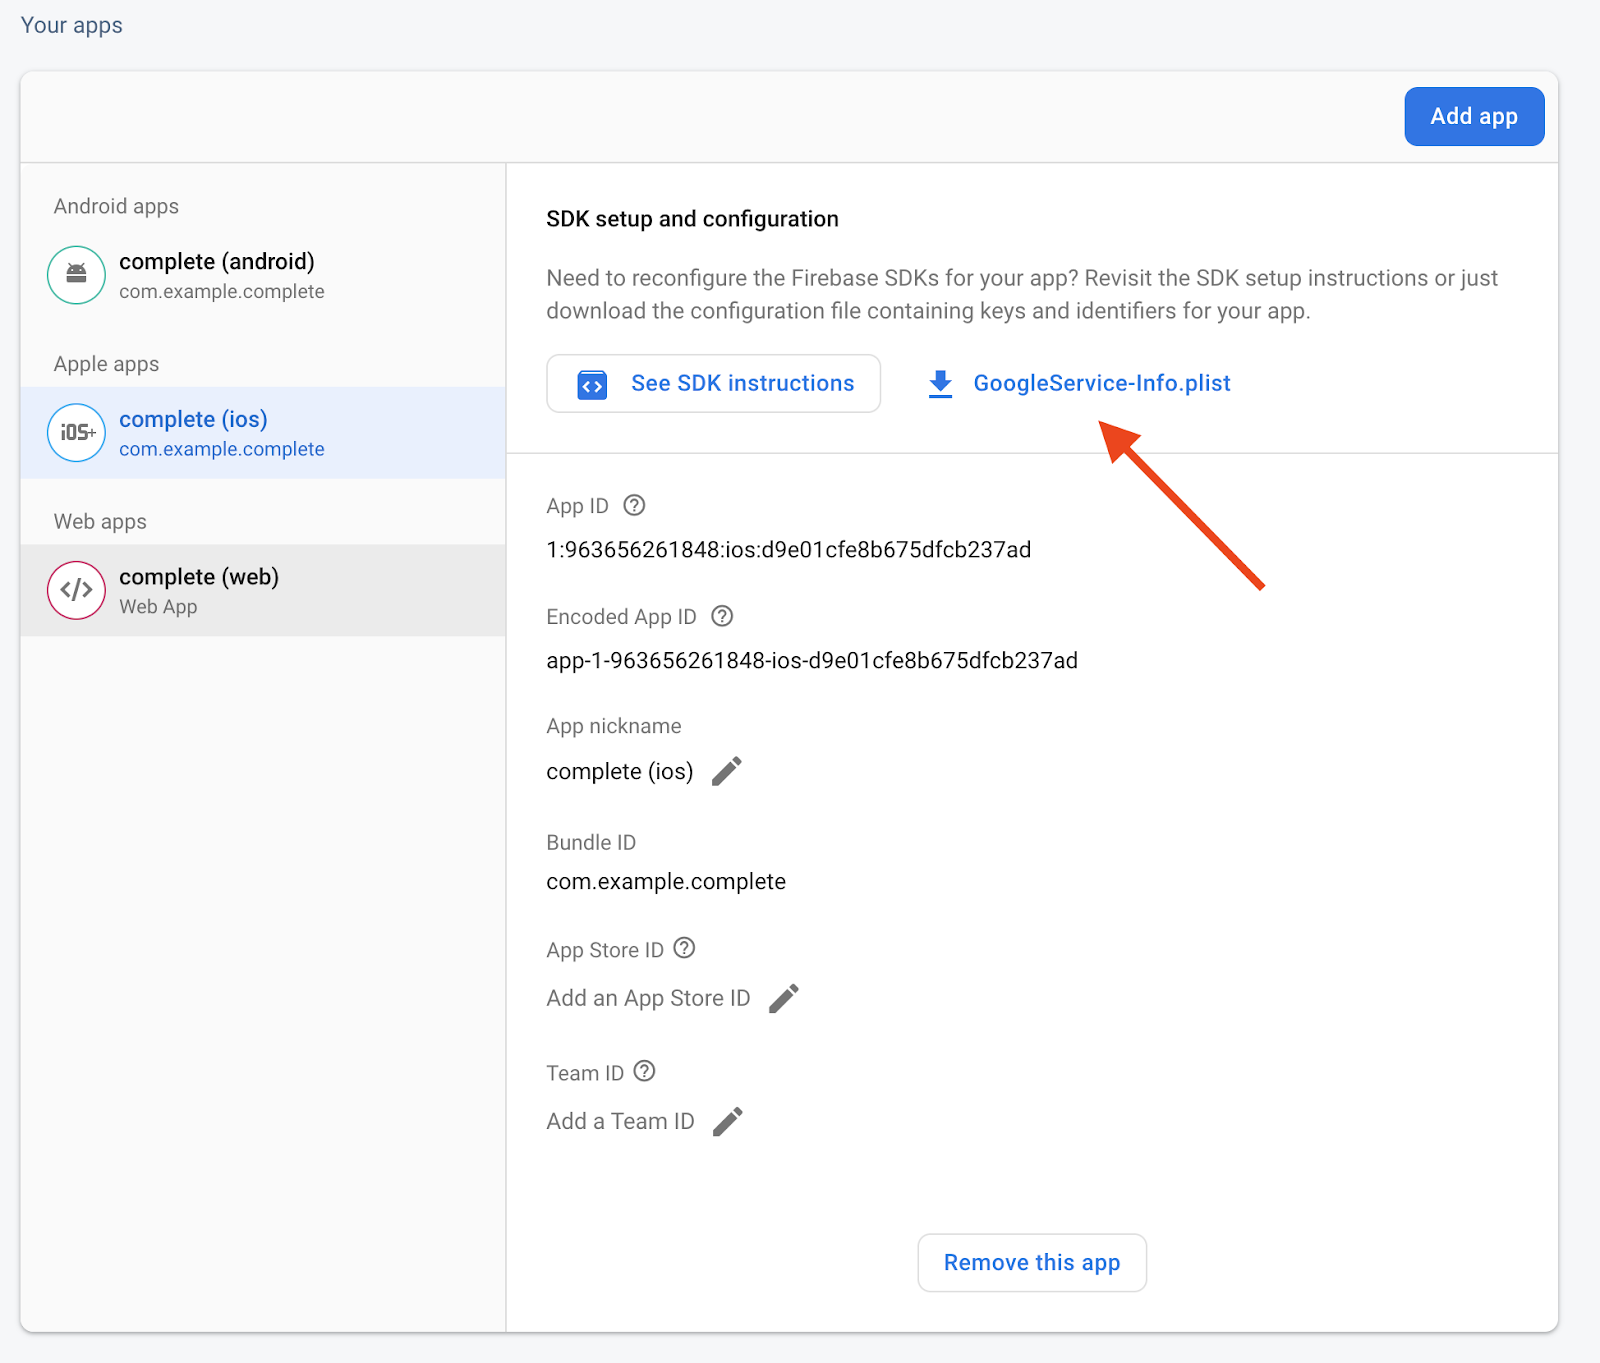Image resolution: width=1600 pixels, height=1363 pixels.
Task: Click pencil icon to add Team ID
Action: (728, 1121)
